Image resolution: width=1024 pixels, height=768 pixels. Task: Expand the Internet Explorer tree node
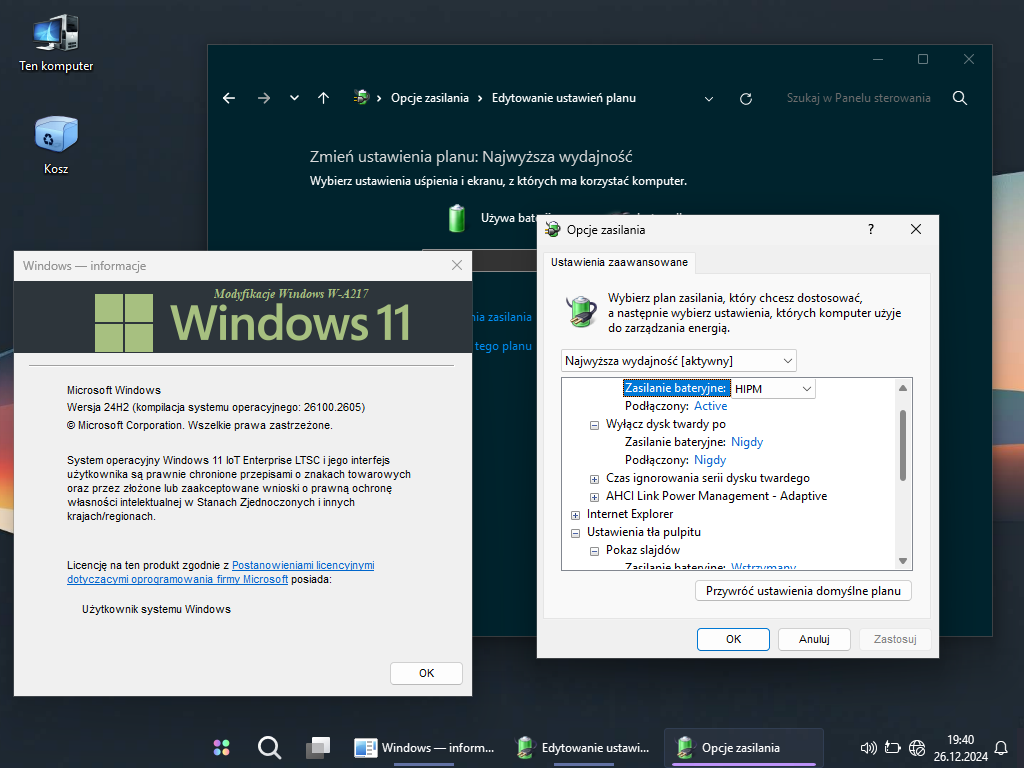coord(576,515)
